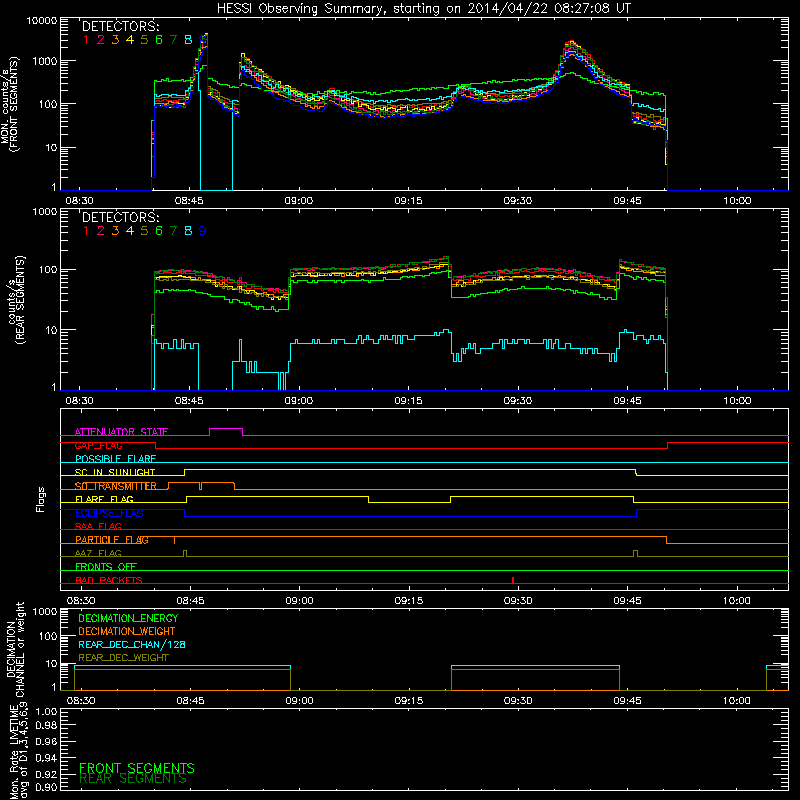Select orange detector 3 in rear segments legend
Screen dimensions: 800x800
(x=115, y=231)
